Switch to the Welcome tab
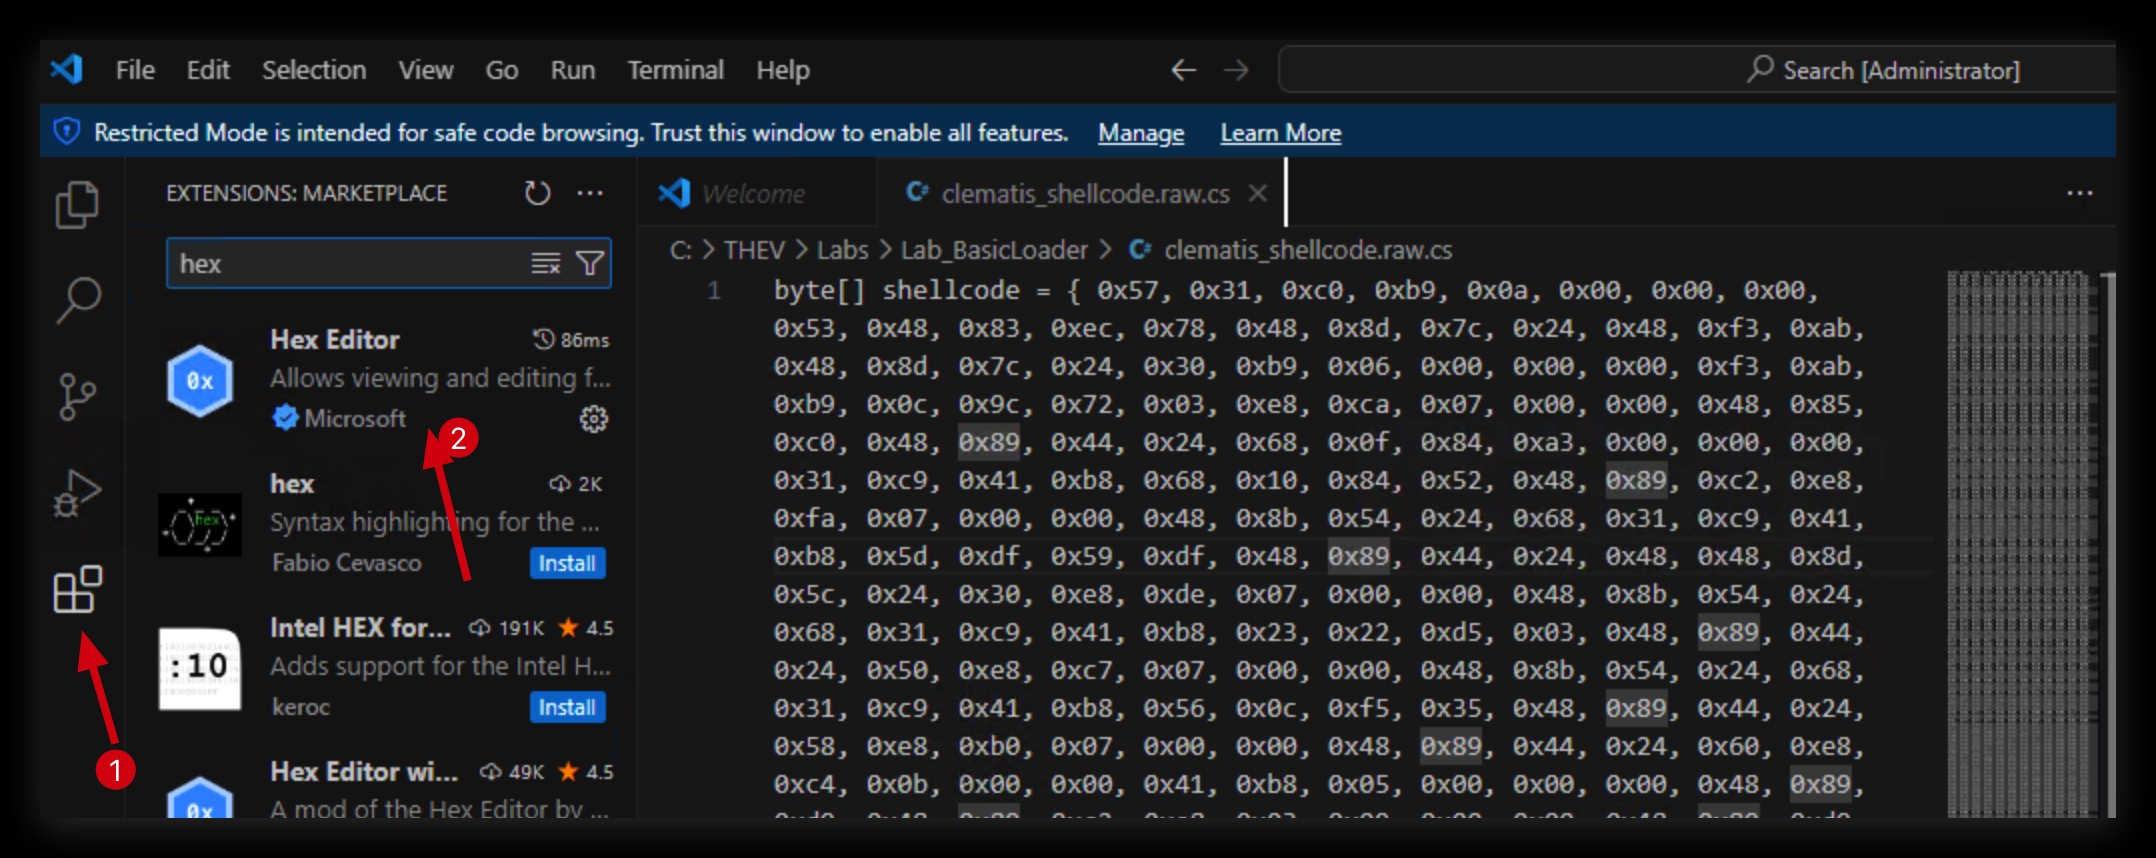2156x858 pixels. [x=755, y=193]
